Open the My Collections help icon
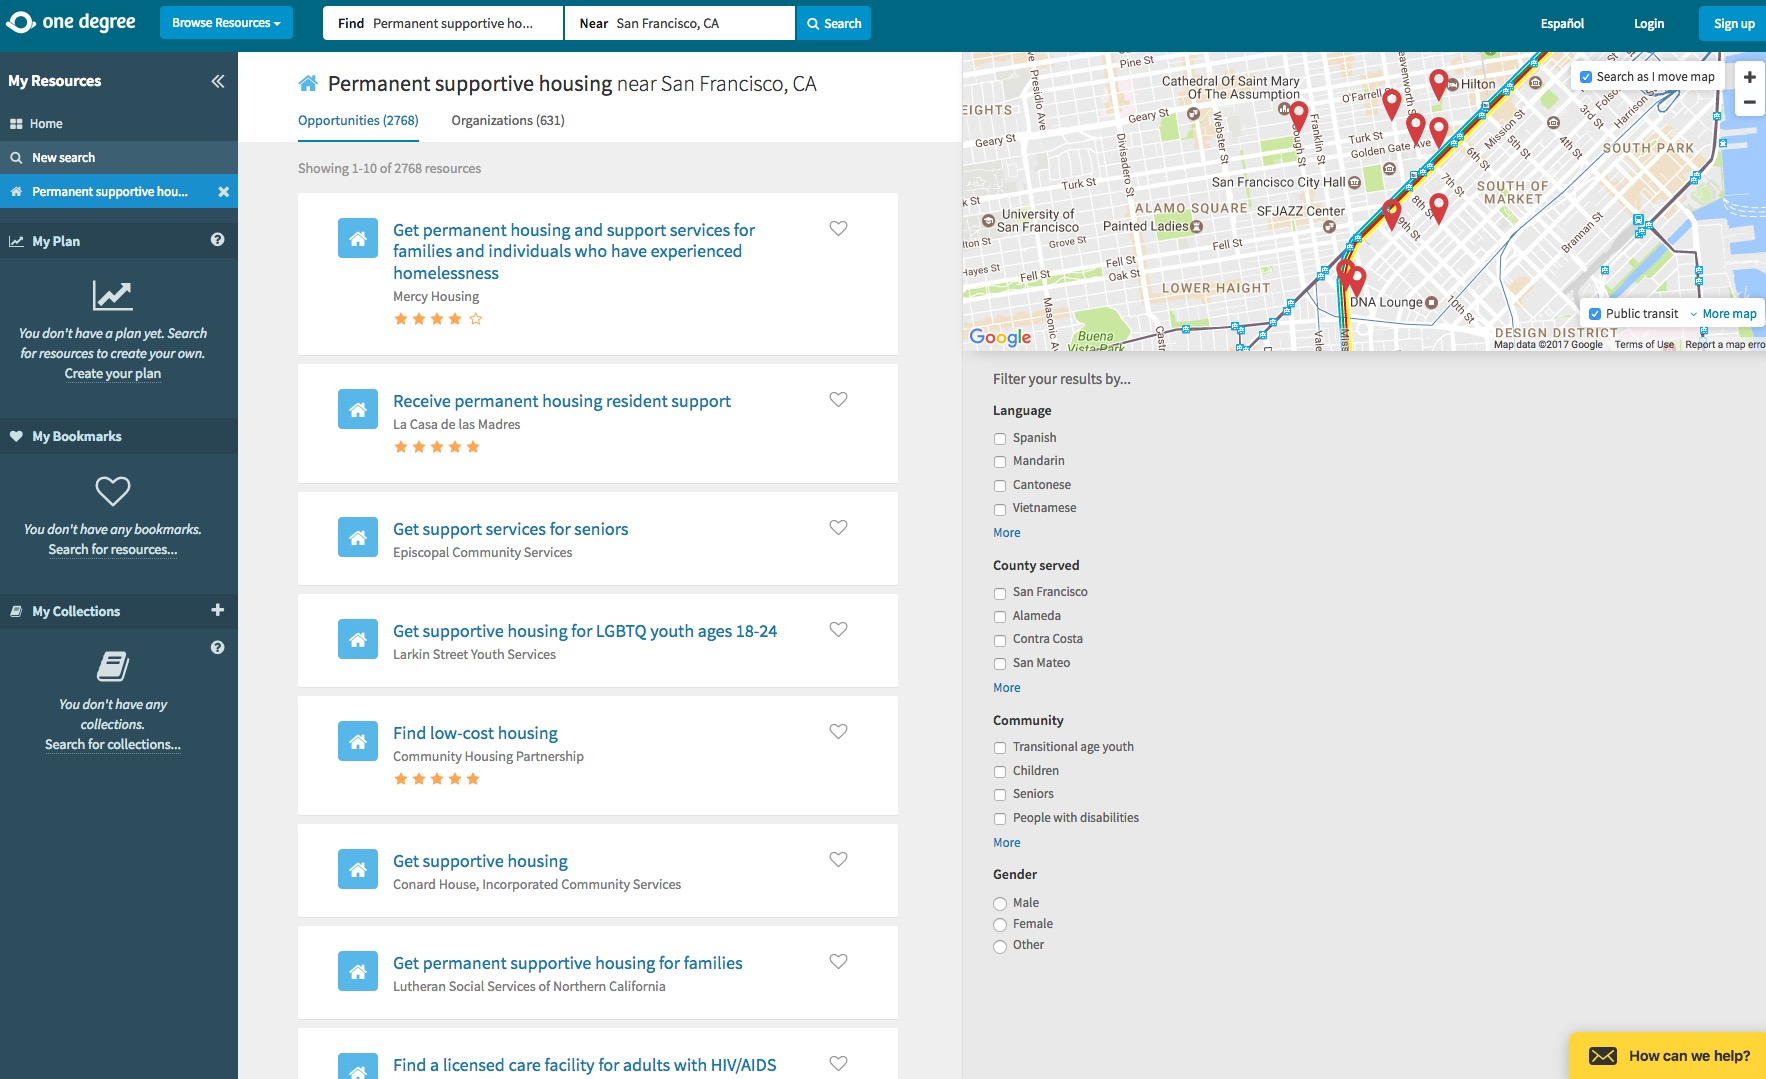1766x1079 pixels. (217, 647)
